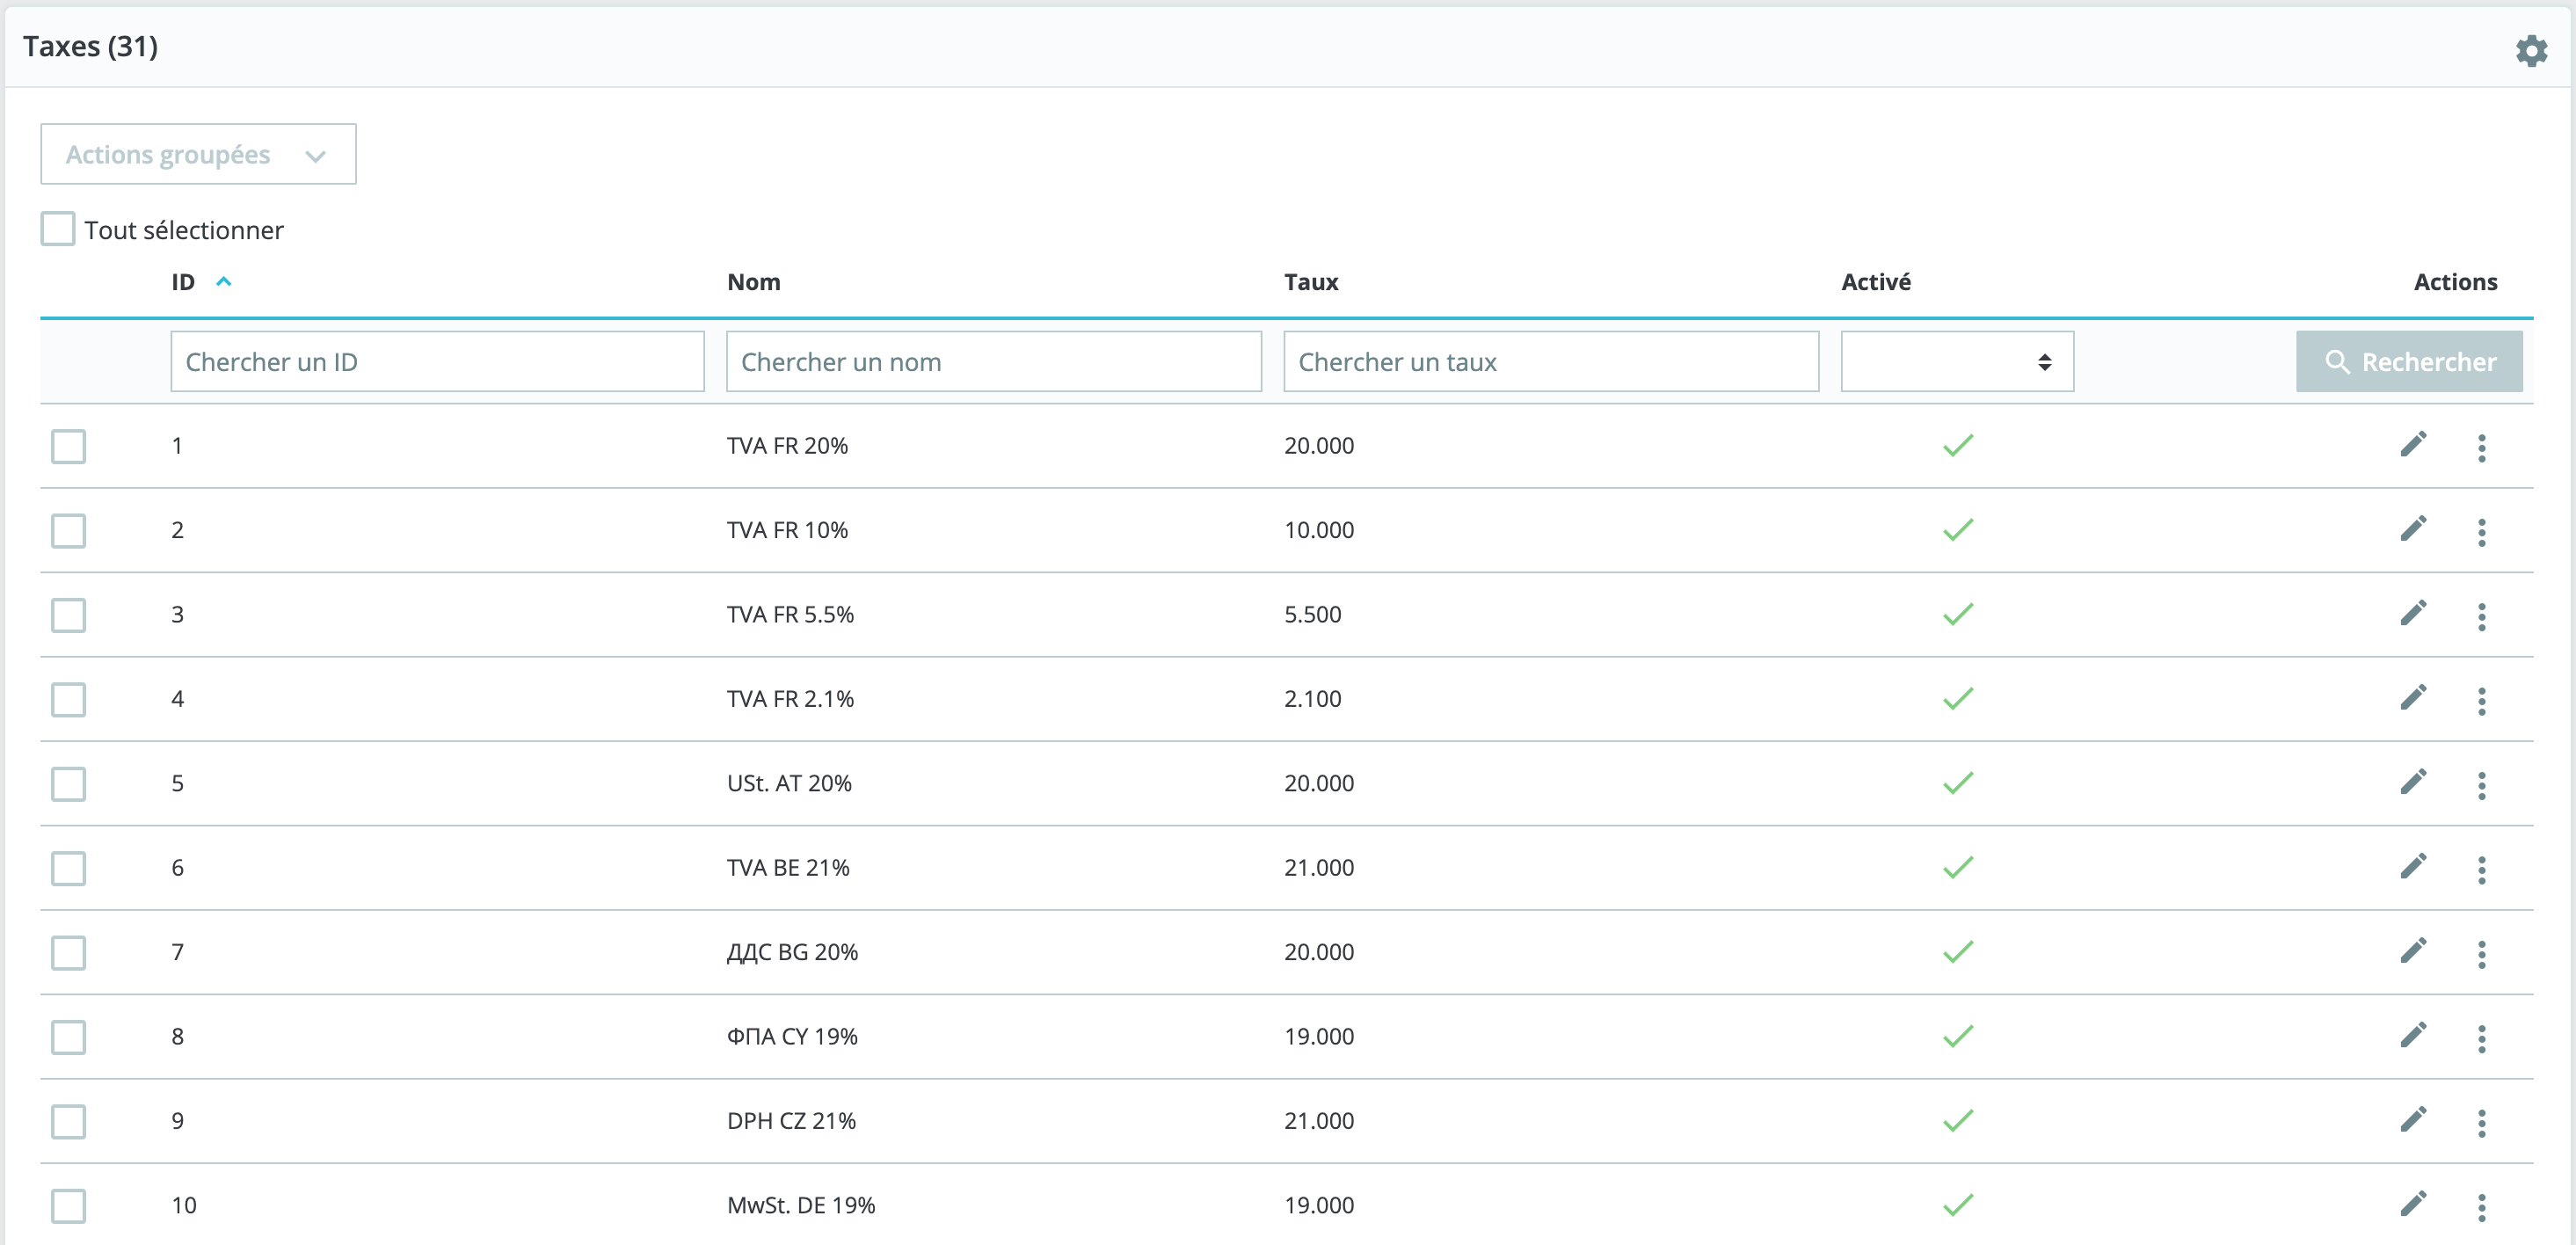Select the checkbox for tax ID 6
Viewport: 2576px width, 1245px height.
pos(69,868)
